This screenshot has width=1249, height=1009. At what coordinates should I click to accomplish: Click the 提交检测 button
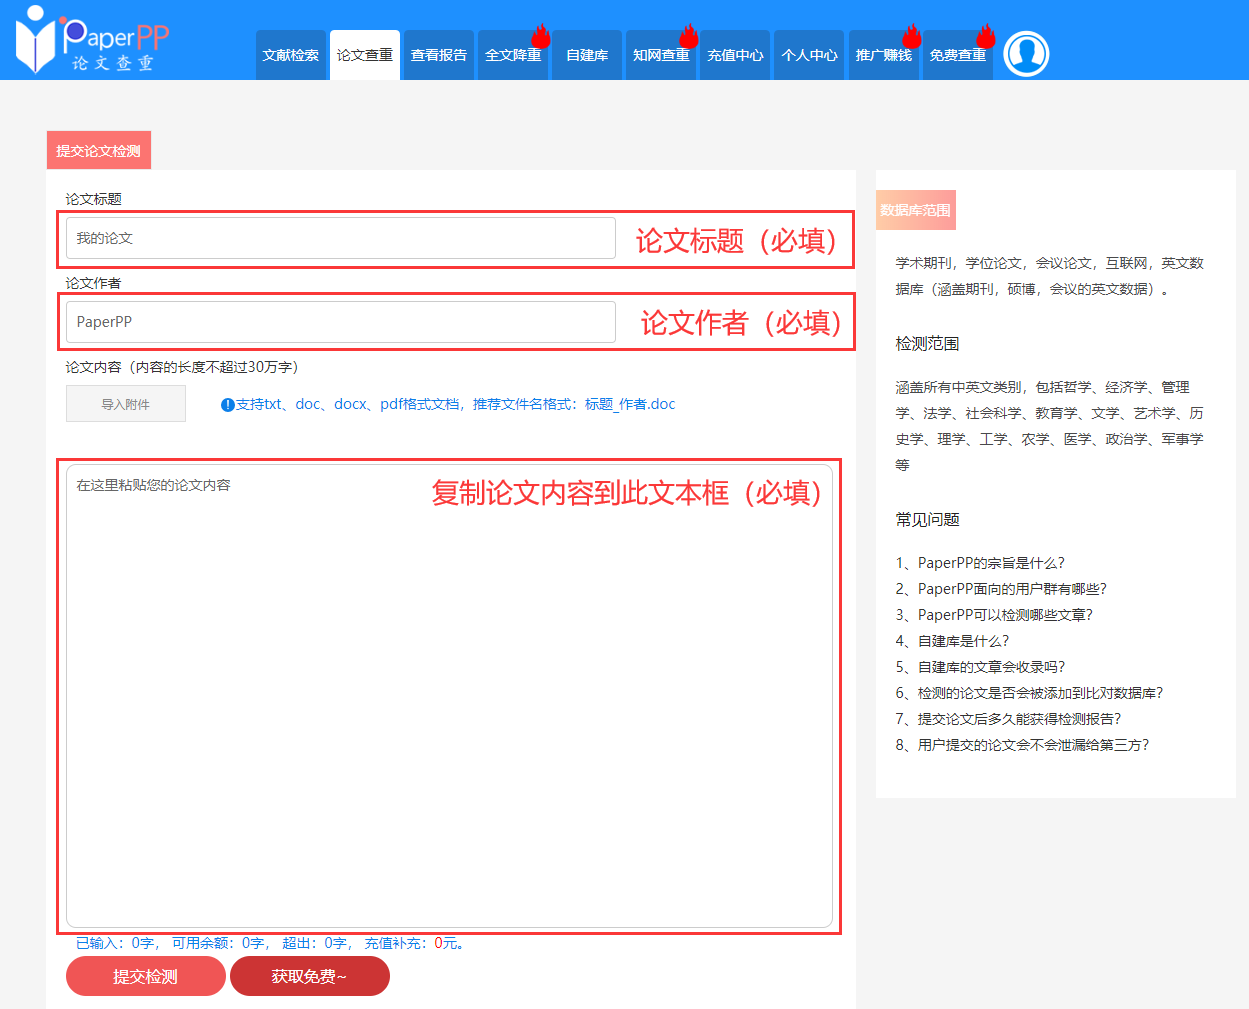coord(146,976)
